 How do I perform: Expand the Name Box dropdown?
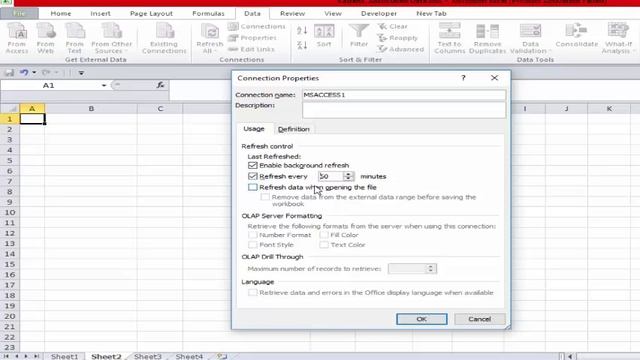104,85
